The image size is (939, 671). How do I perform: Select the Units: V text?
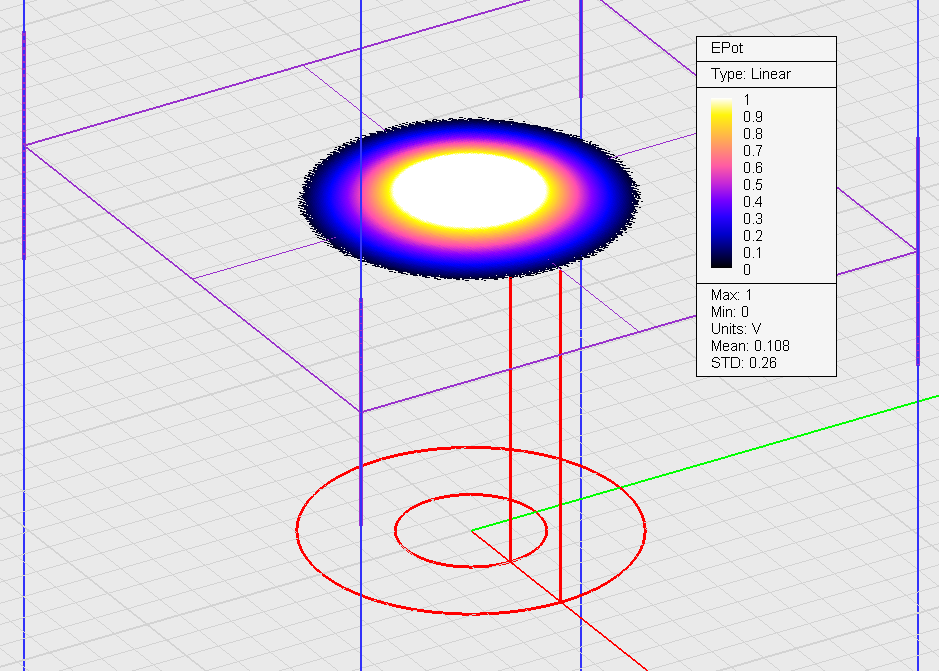[x=735, y=329]
